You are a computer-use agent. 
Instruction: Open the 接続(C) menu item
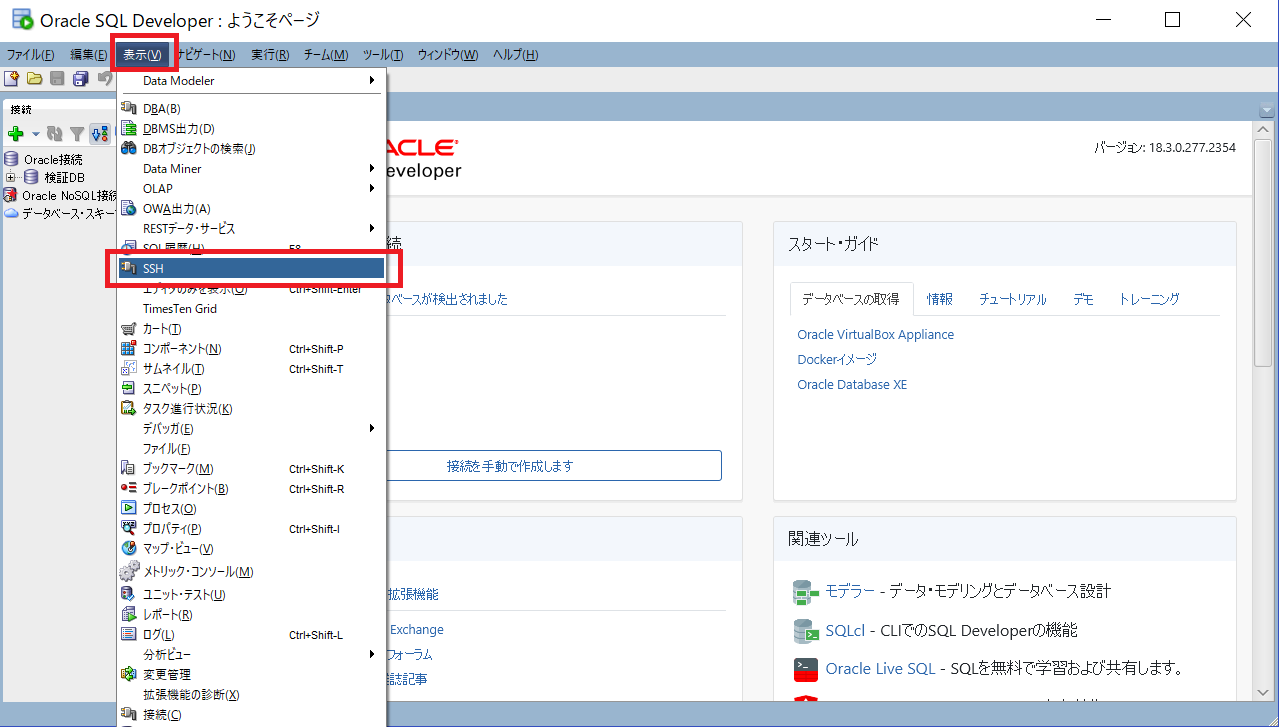tap(251, 714)
